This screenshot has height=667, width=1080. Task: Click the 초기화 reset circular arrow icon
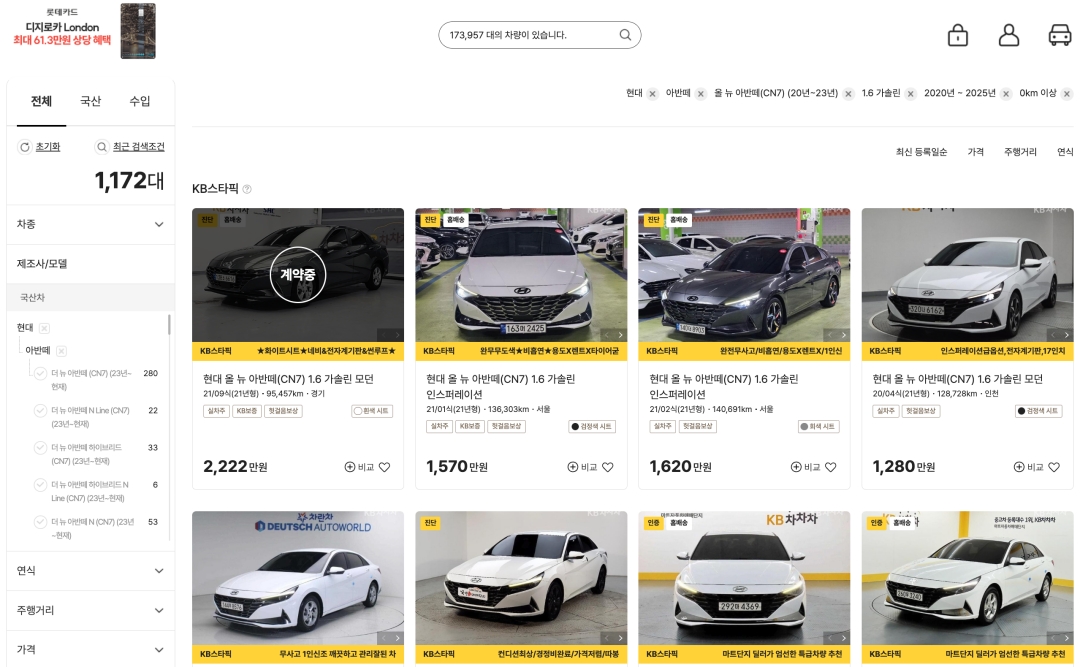point(25,147)
